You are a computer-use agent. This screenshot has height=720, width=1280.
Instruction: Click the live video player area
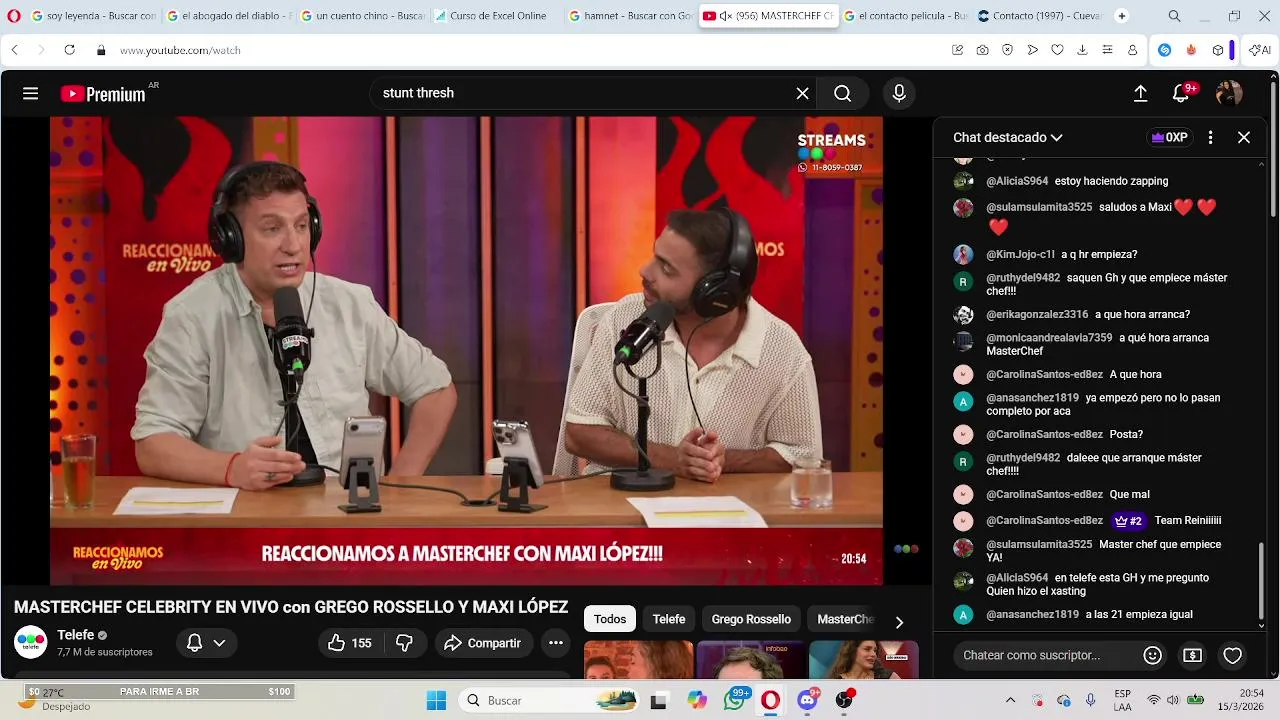point(466,350)
